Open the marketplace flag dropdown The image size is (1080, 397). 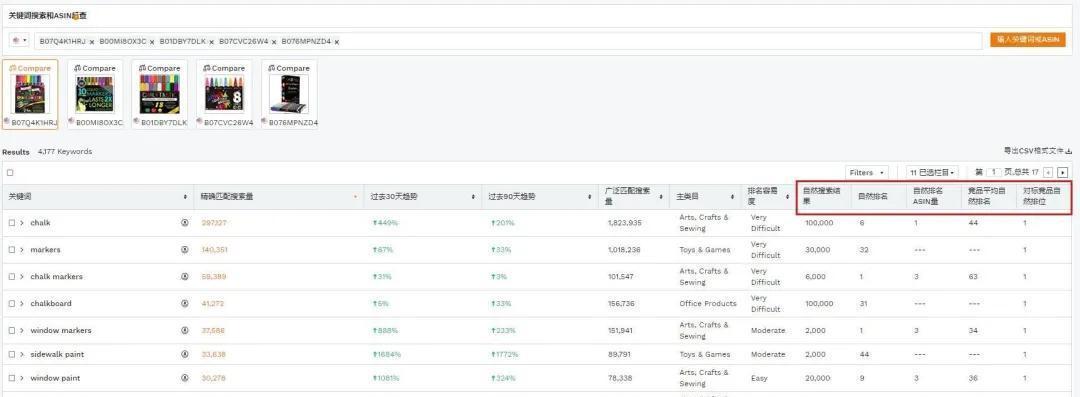[19, 41]
